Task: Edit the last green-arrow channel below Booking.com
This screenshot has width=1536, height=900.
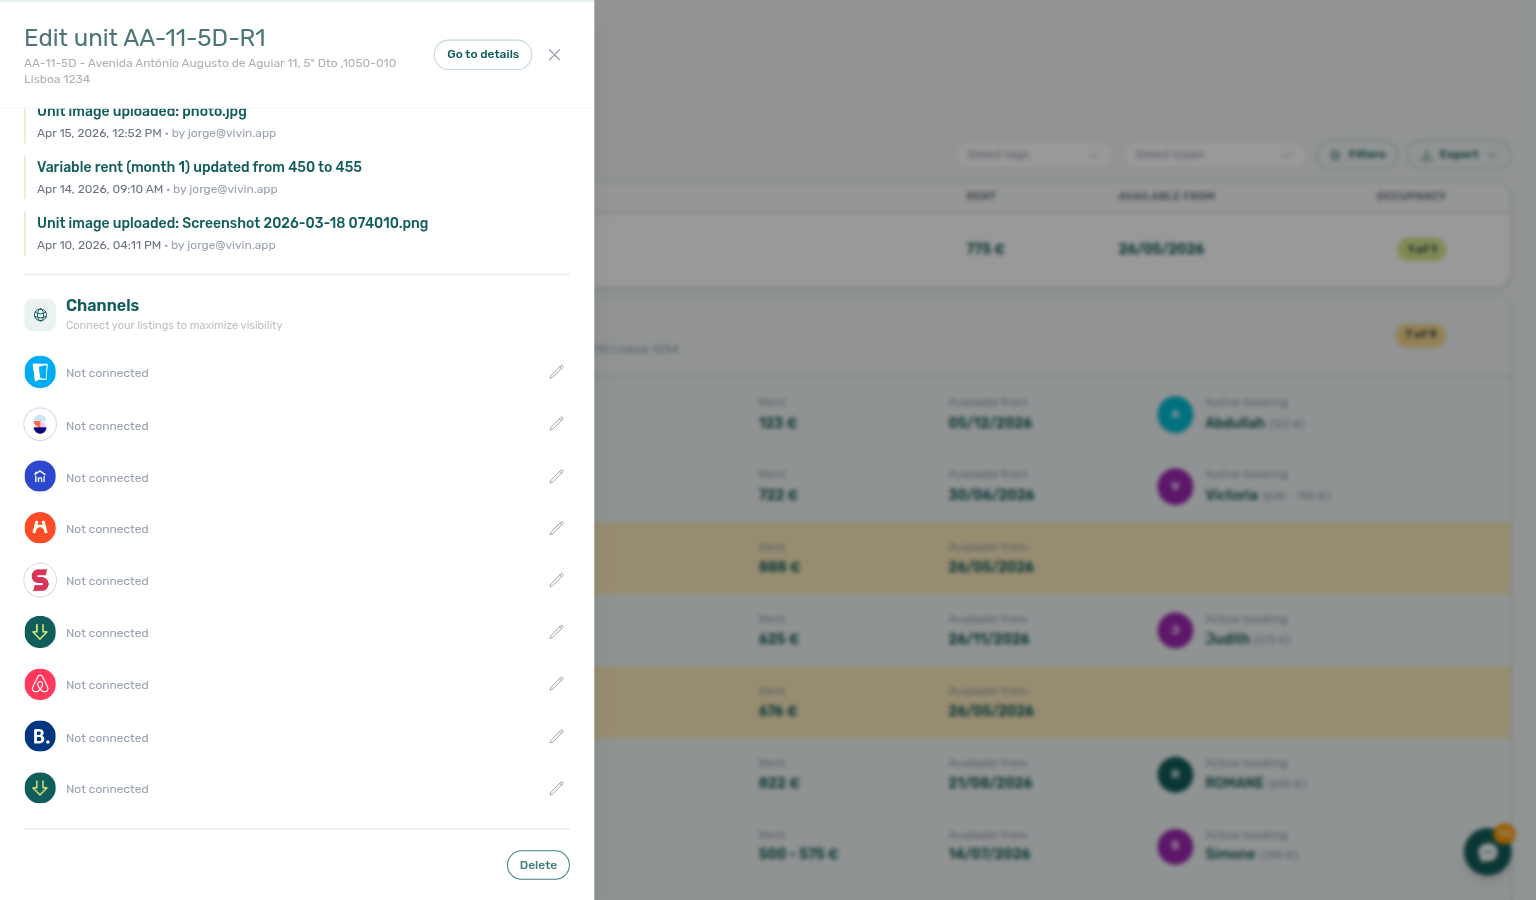Action: (556, 788)
